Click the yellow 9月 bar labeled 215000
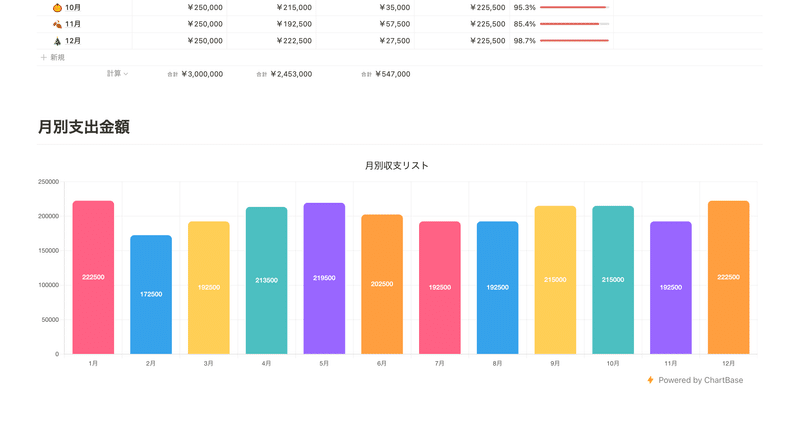The height and width of the screenshot is (421, 800). tap(556, 280)
